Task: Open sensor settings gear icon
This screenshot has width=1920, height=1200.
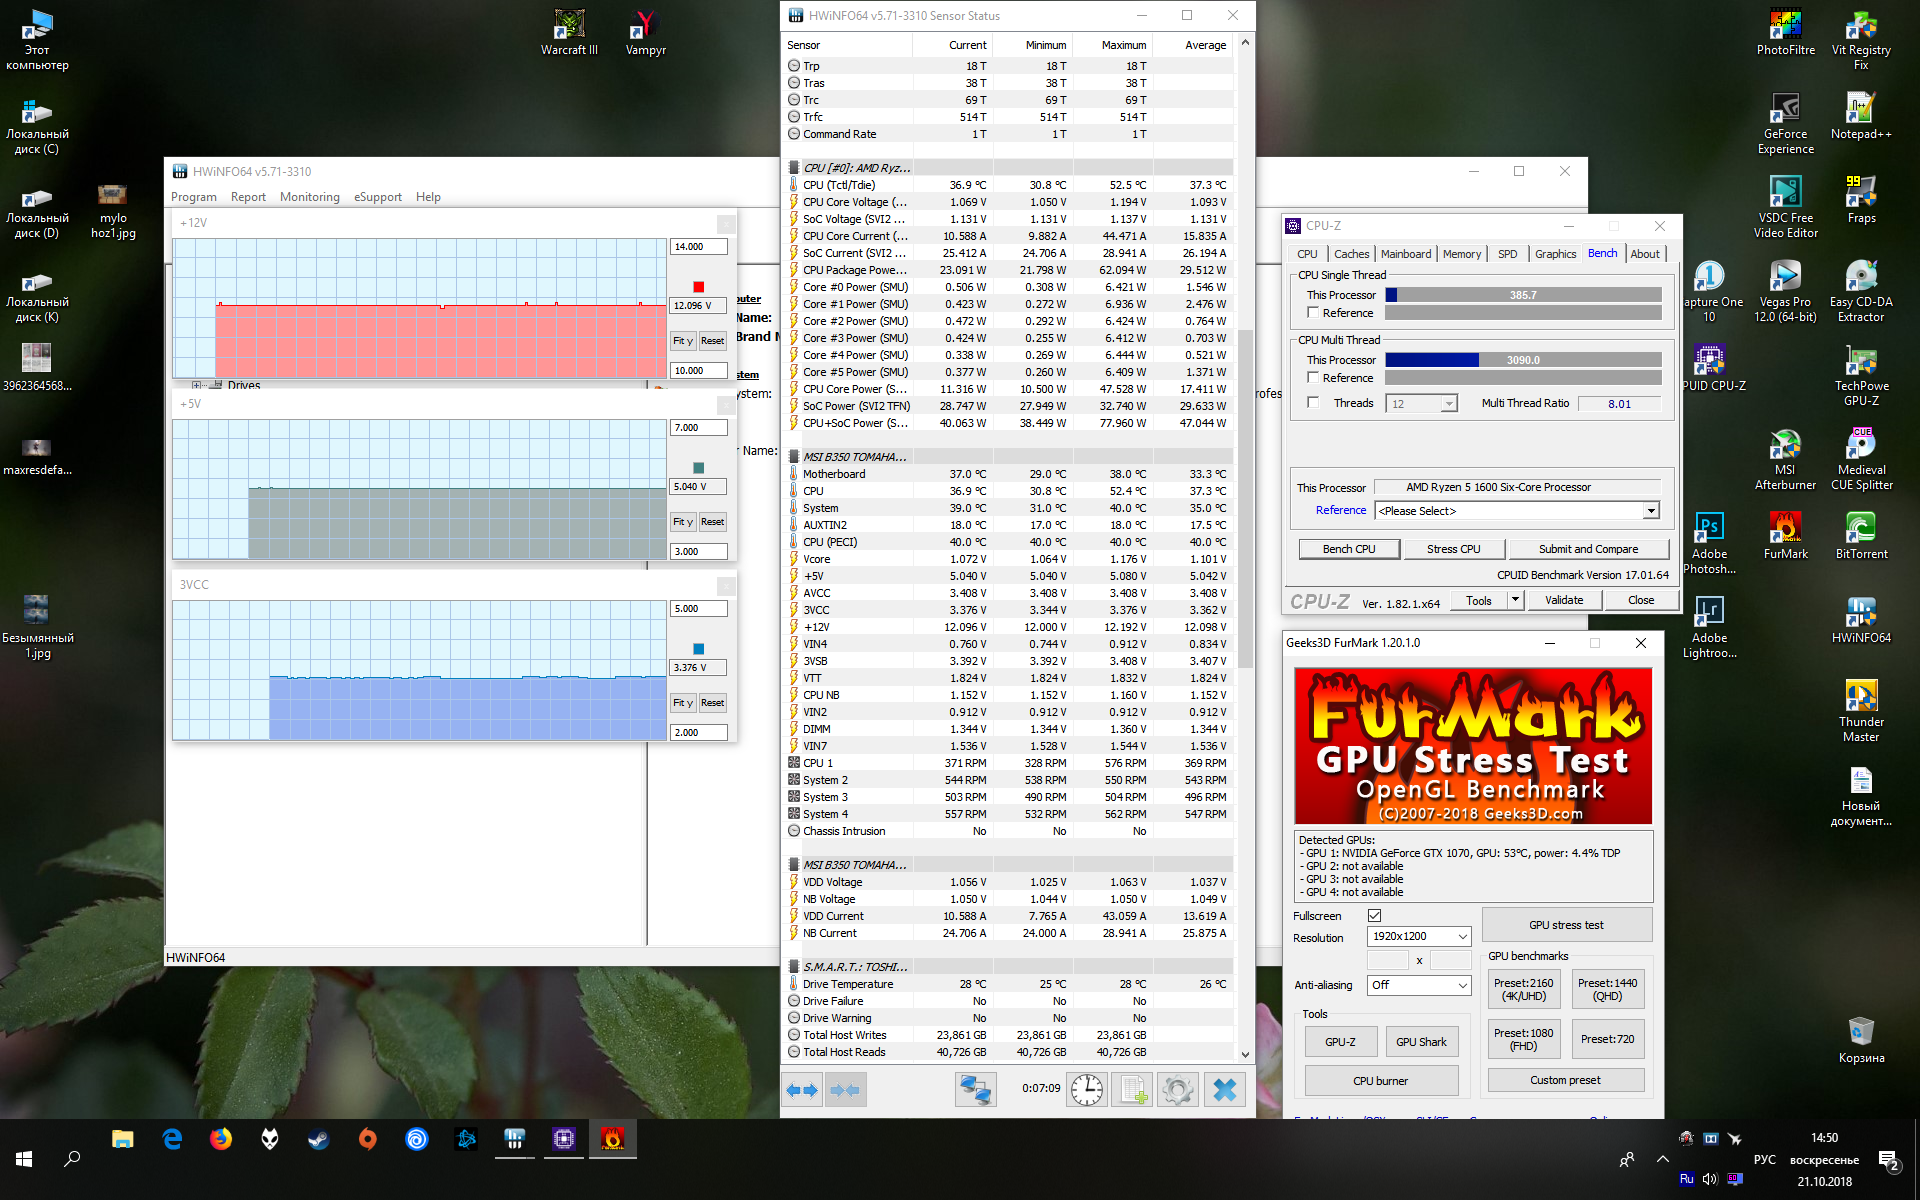Action: click(x=1178, y=1090)
